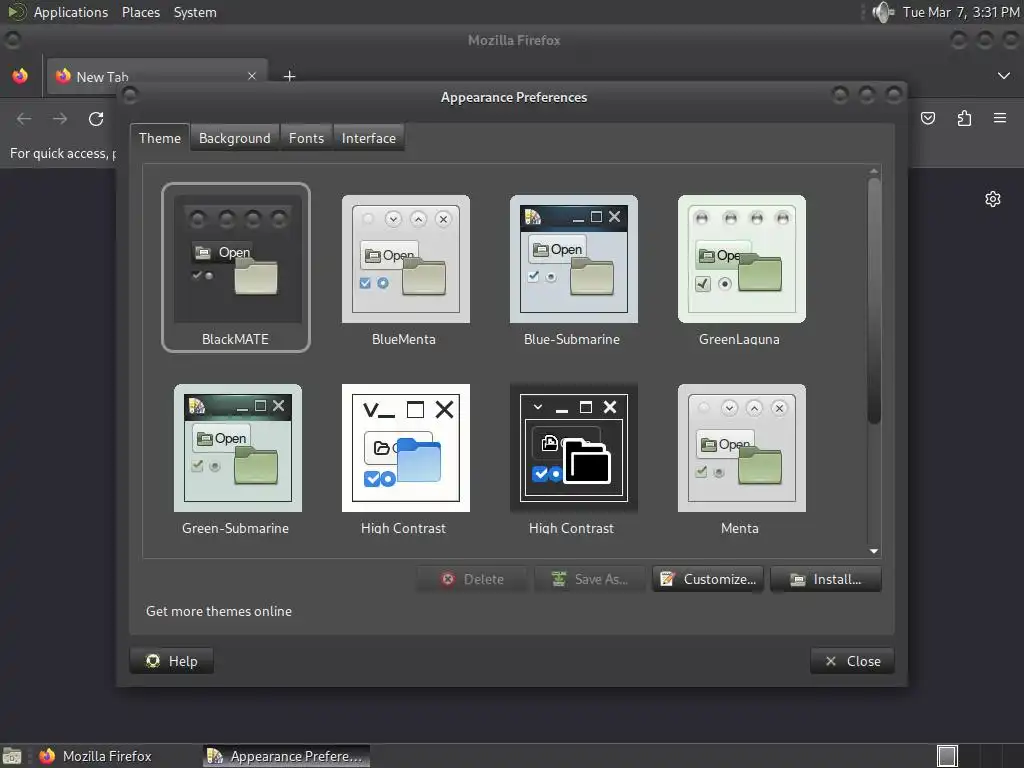Image resolution: width=1024 pixels, height=768 pixels.
Task: Click Firefox forward arrow
Action: (x=60, y=119)
